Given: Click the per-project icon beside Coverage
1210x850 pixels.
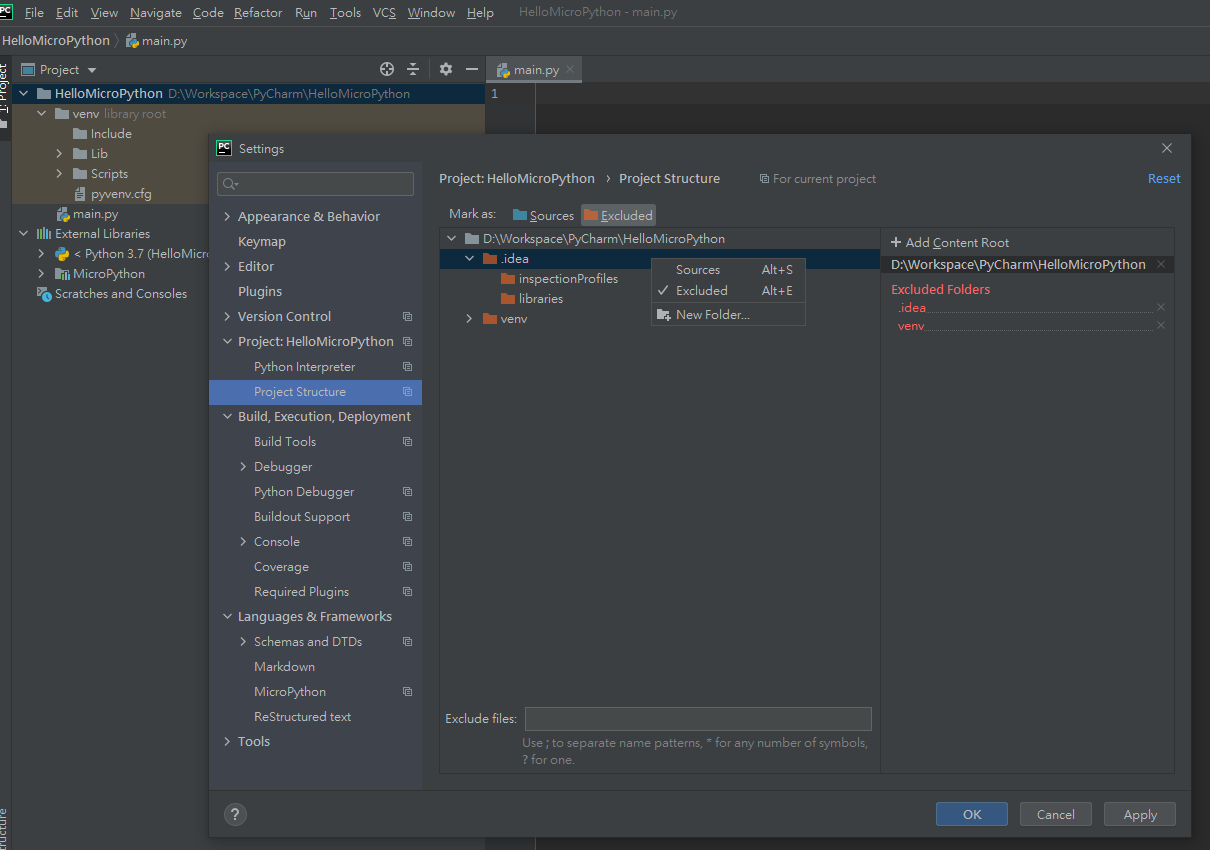Looking at the screenshot, I should (x=407, y=567).
